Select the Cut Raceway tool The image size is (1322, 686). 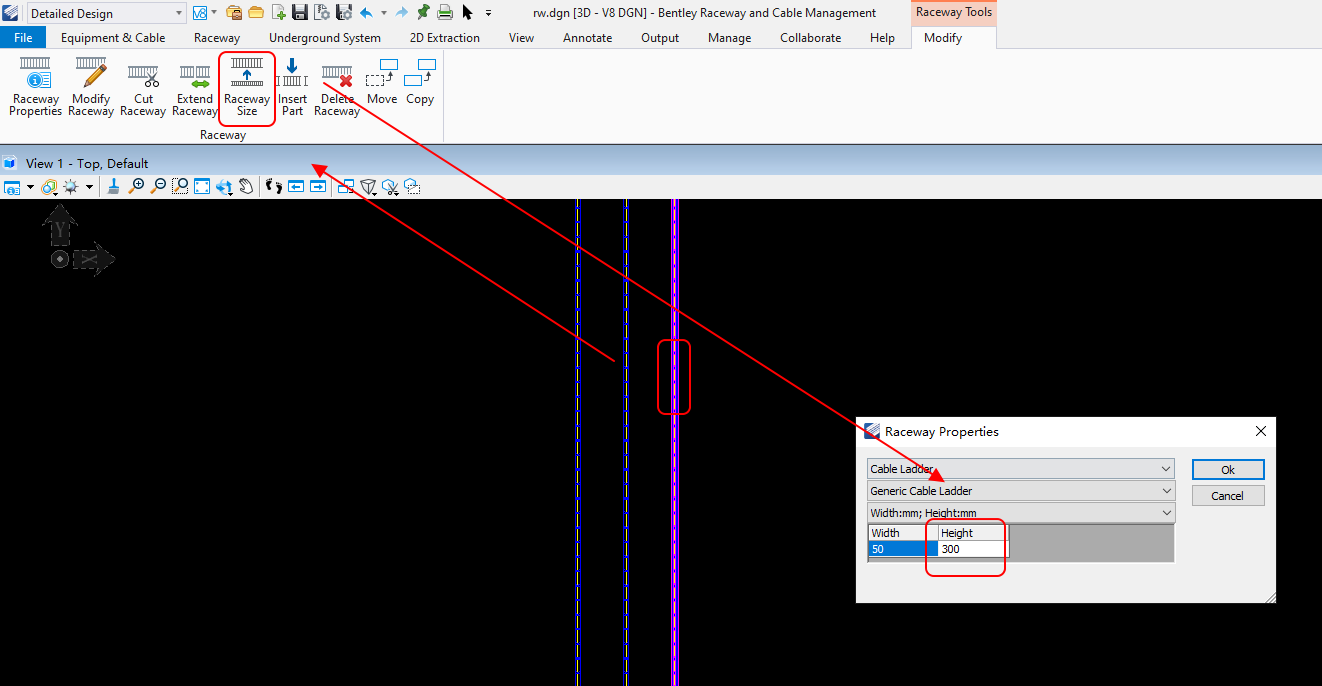point(143,87)
